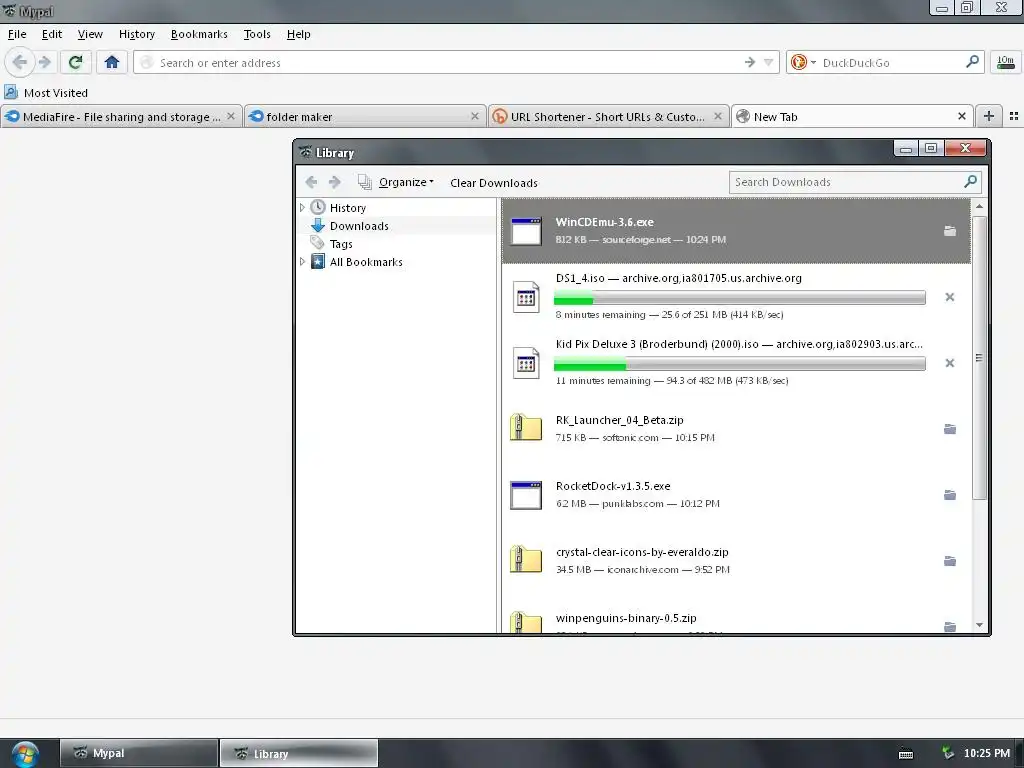Open containing folder for RocketDock-v1.3.5.exe
Viewport: 1024px width, 768px height.
tap(950, 495)
